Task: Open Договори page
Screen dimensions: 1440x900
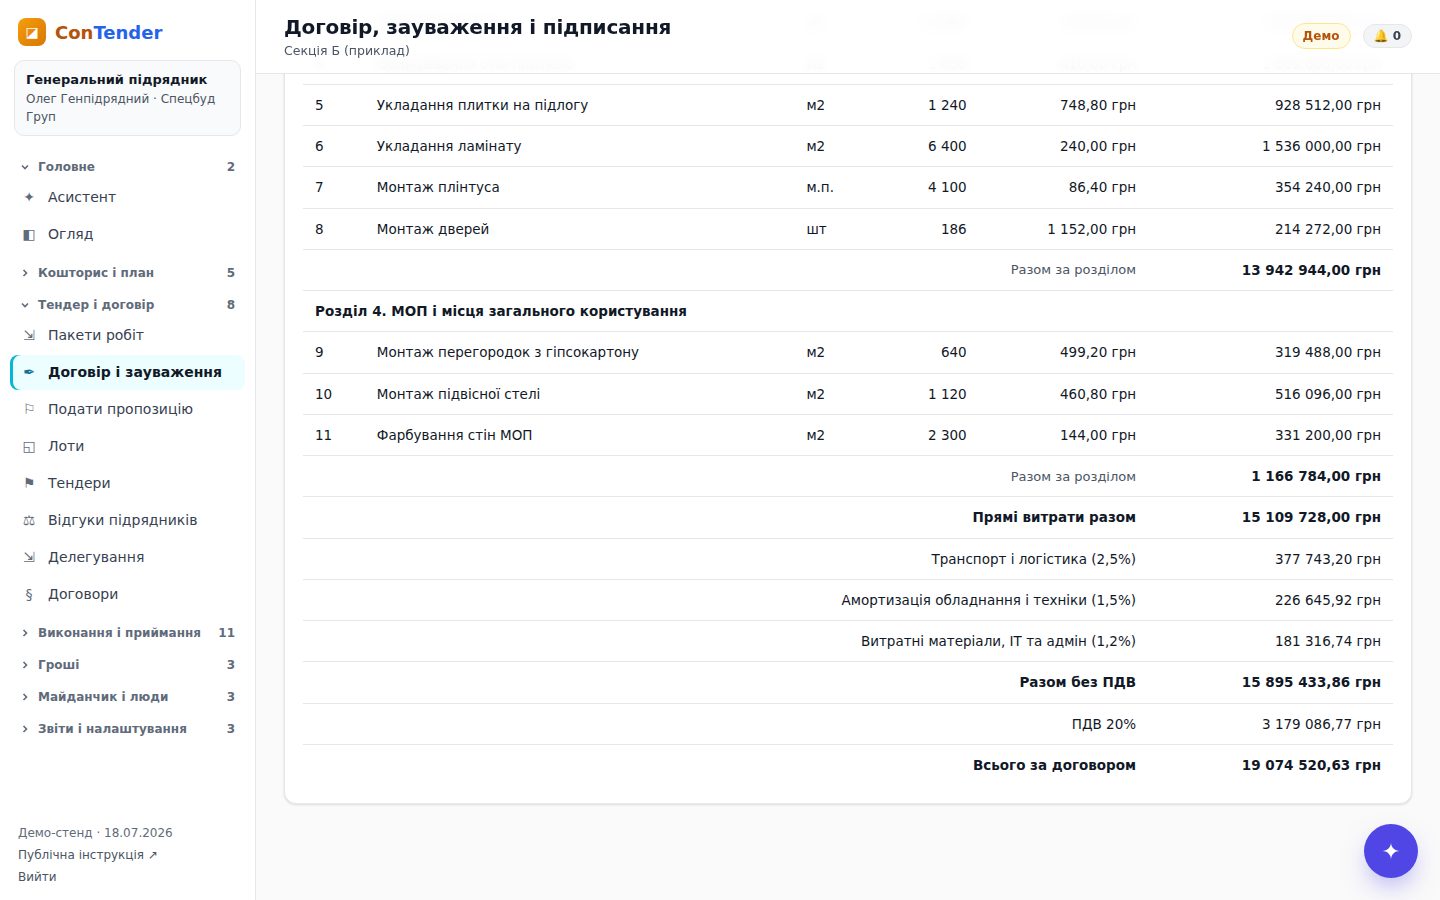Action: [127, 594]
